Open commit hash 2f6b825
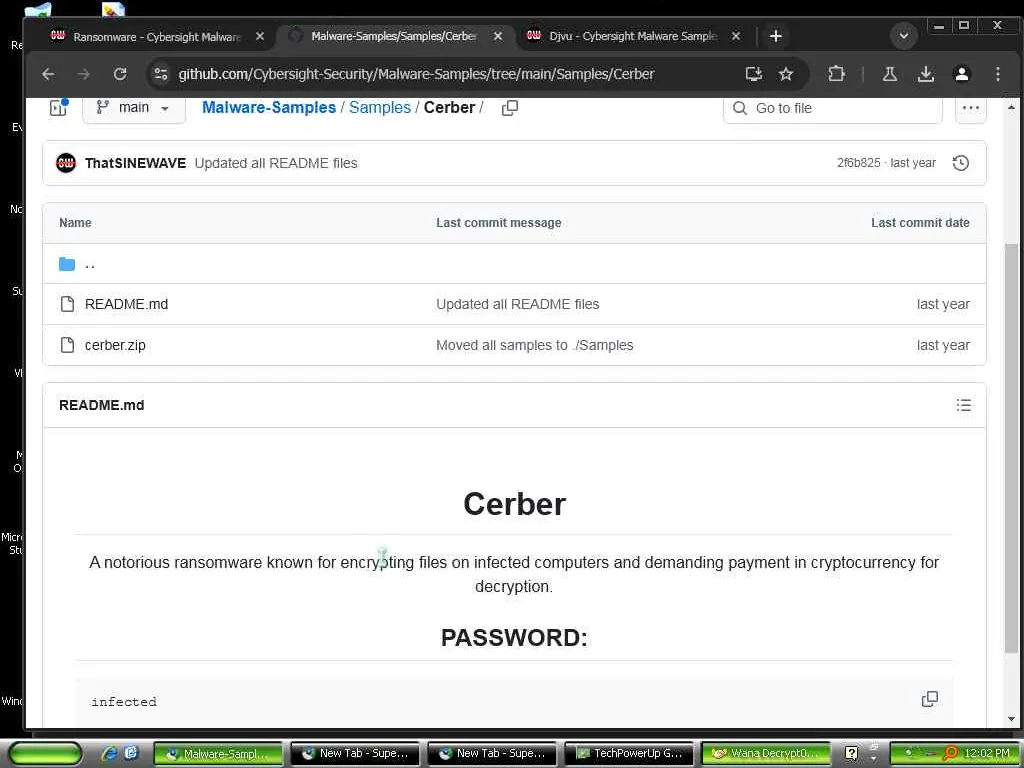 coord(858,163)
